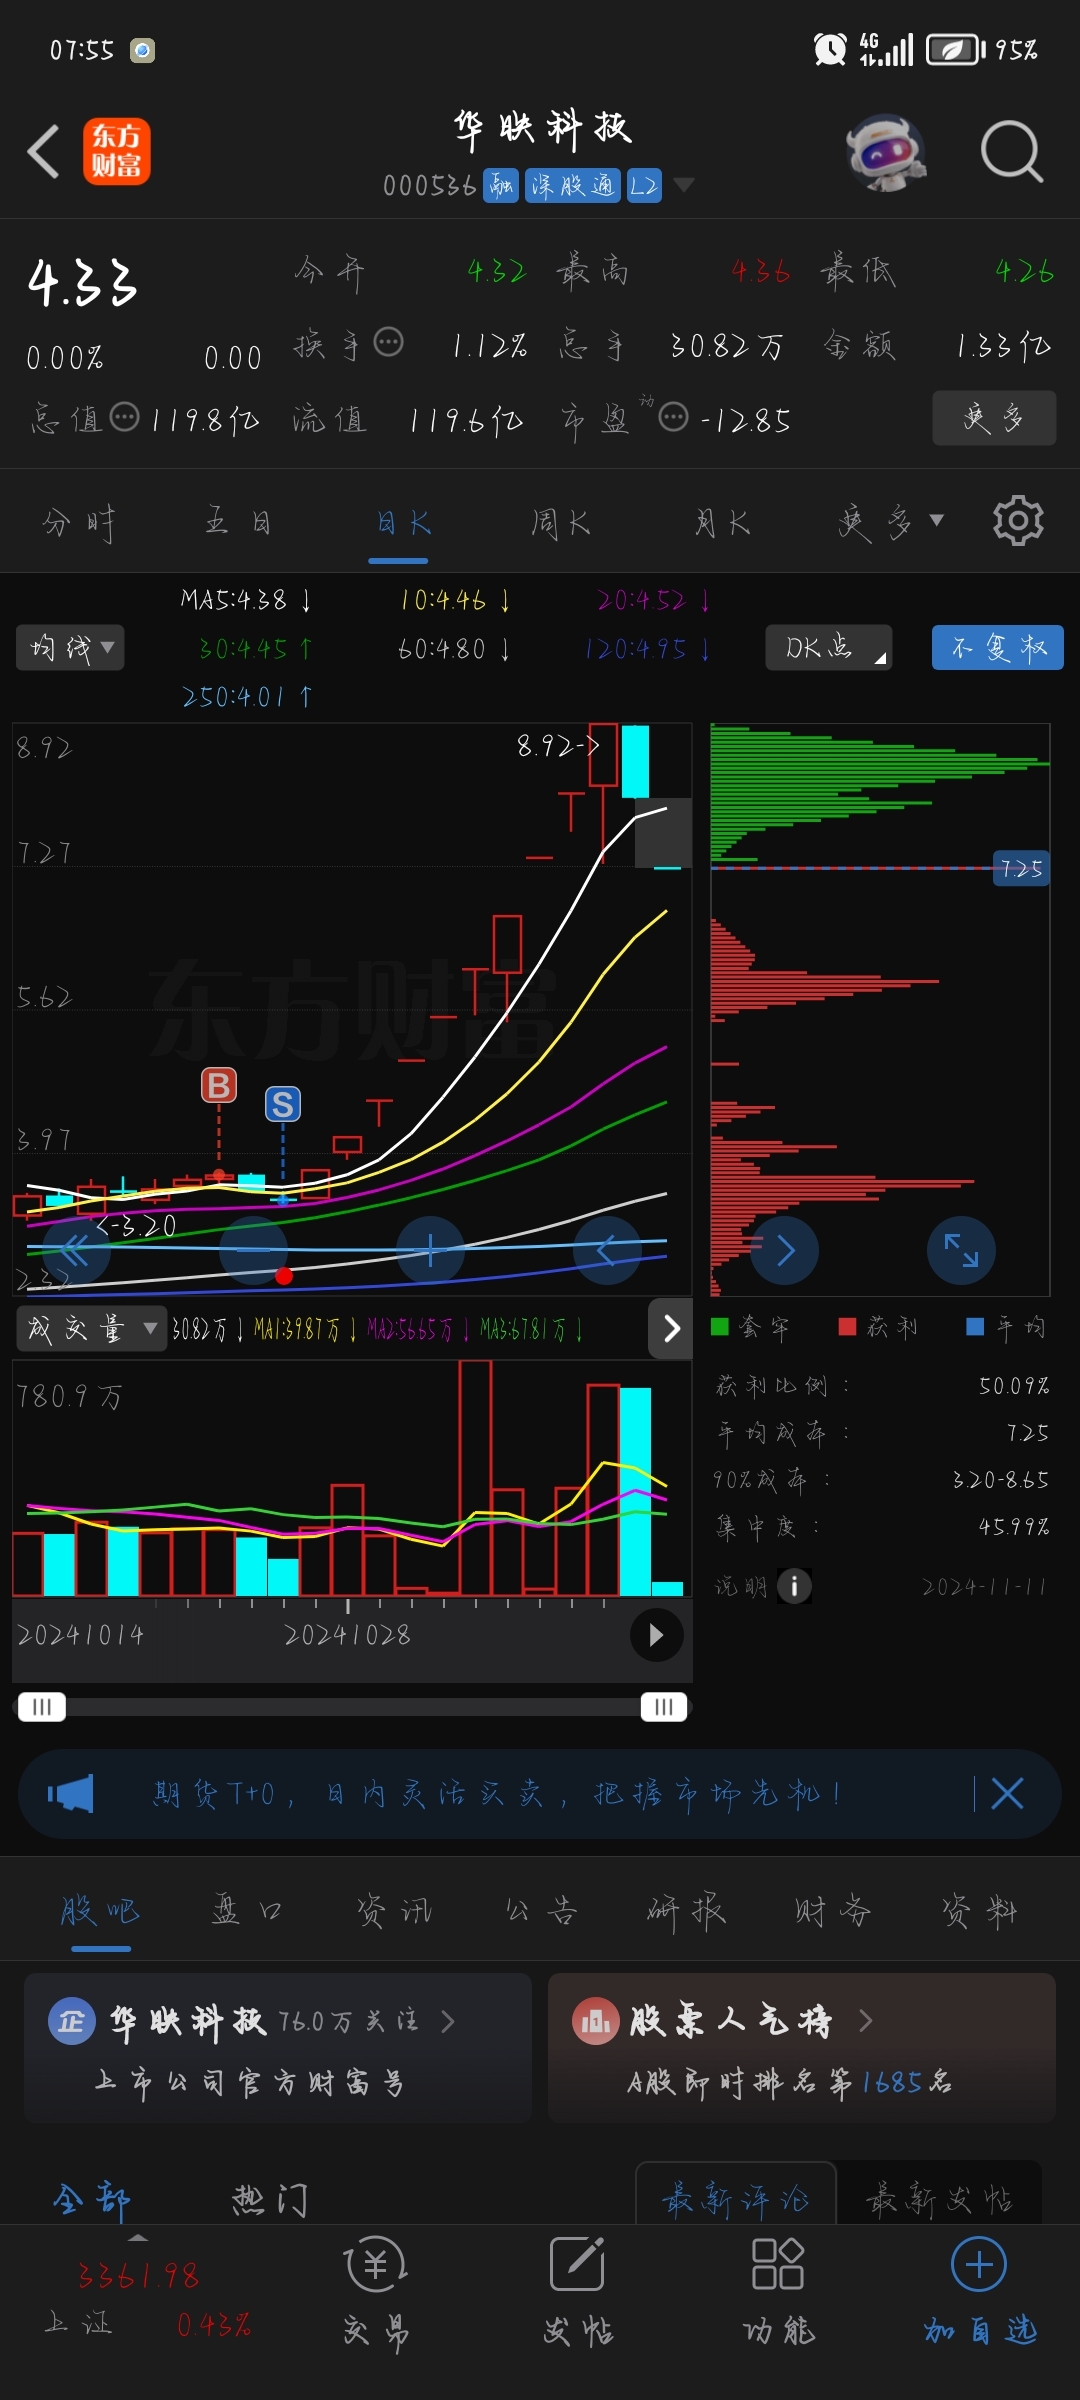Tap the L2 level badge
The image size is (1080, 2400).
click(x=644, y=185)
